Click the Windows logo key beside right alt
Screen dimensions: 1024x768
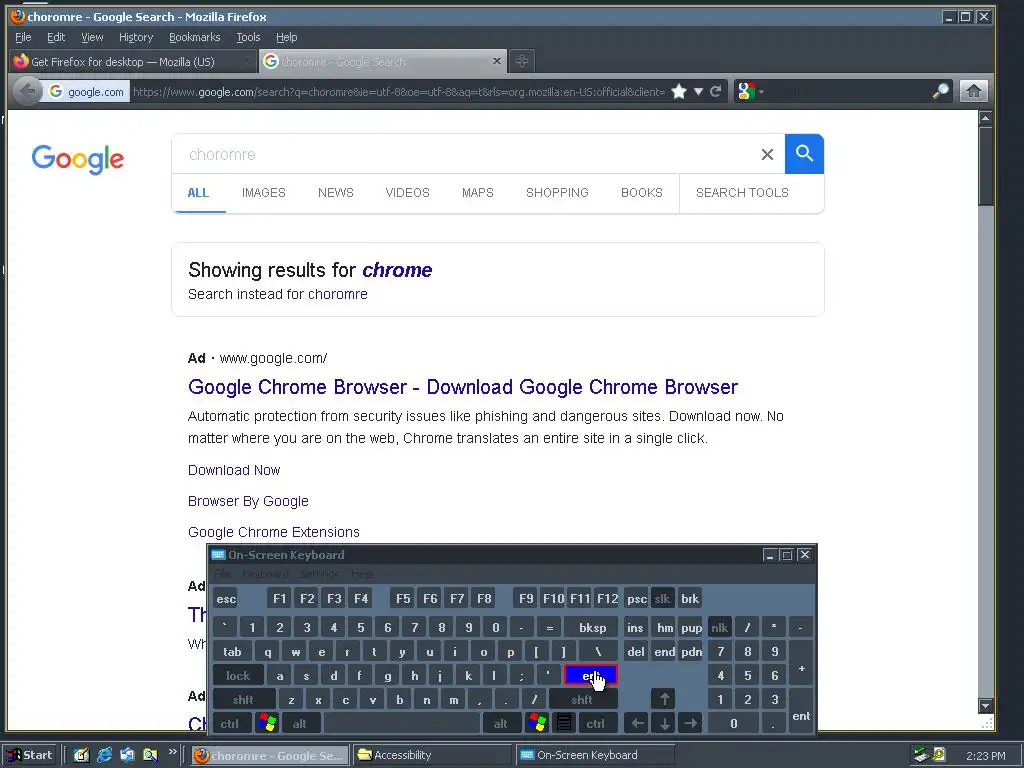click(x=537, y=723)
